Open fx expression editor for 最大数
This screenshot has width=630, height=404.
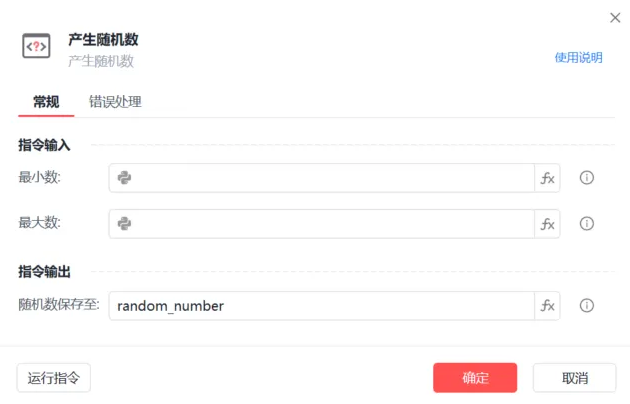coord(547,224)
